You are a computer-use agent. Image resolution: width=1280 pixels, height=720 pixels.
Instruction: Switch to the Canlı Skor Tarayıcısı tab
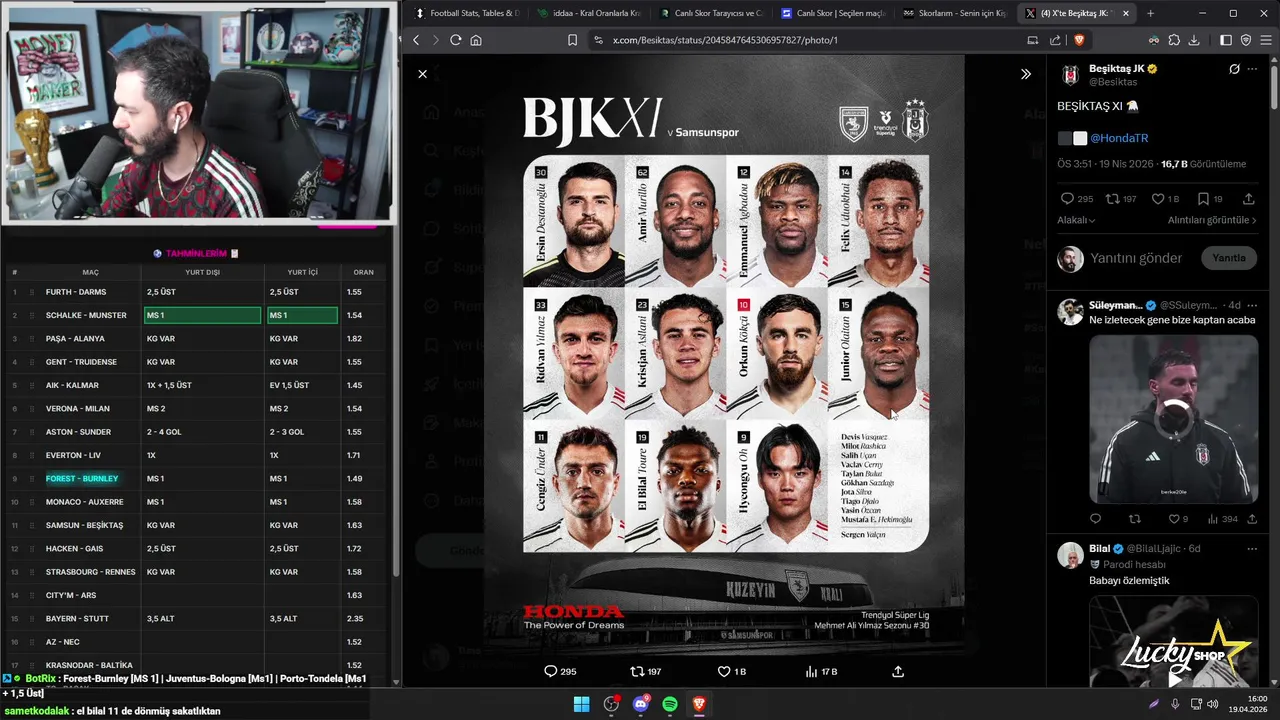tap(711, 13)
